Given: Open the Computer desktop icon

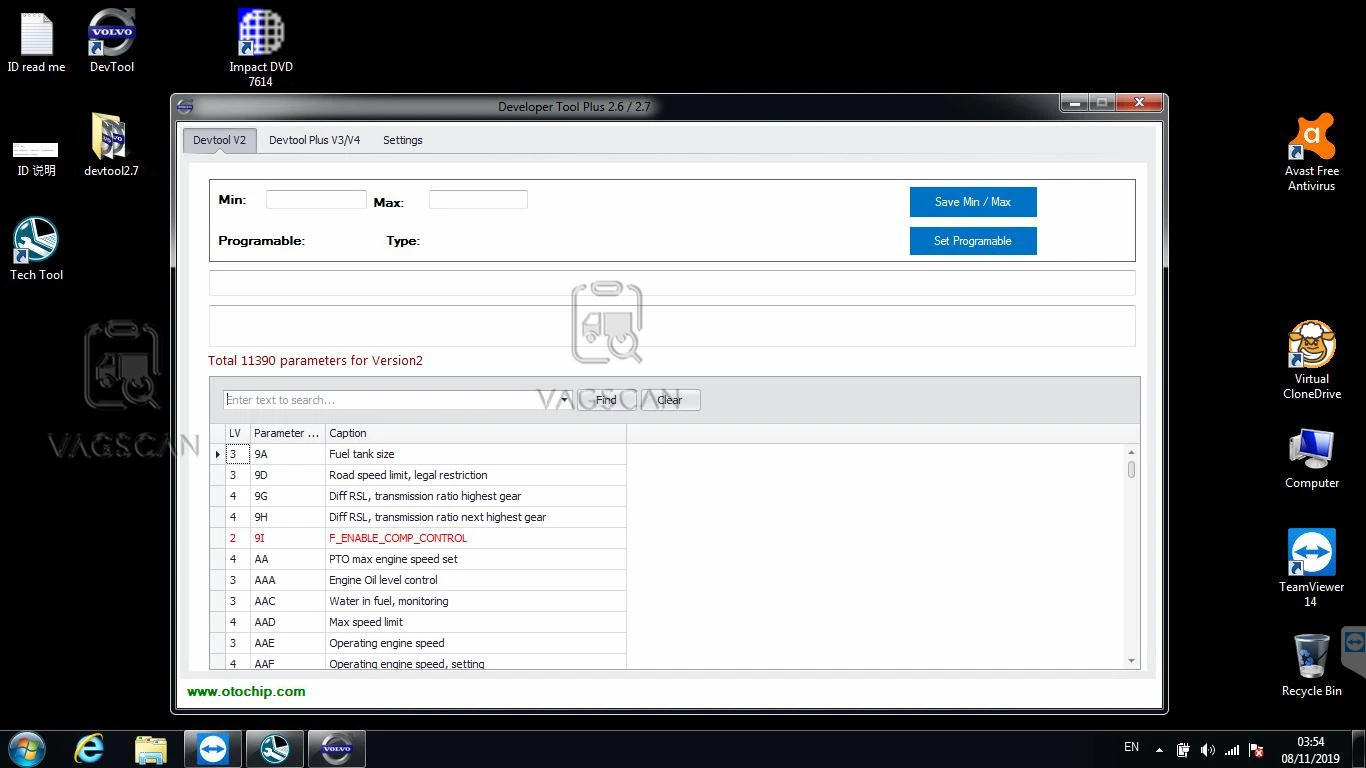Looking at the screenshot, I should point(1311,459).
